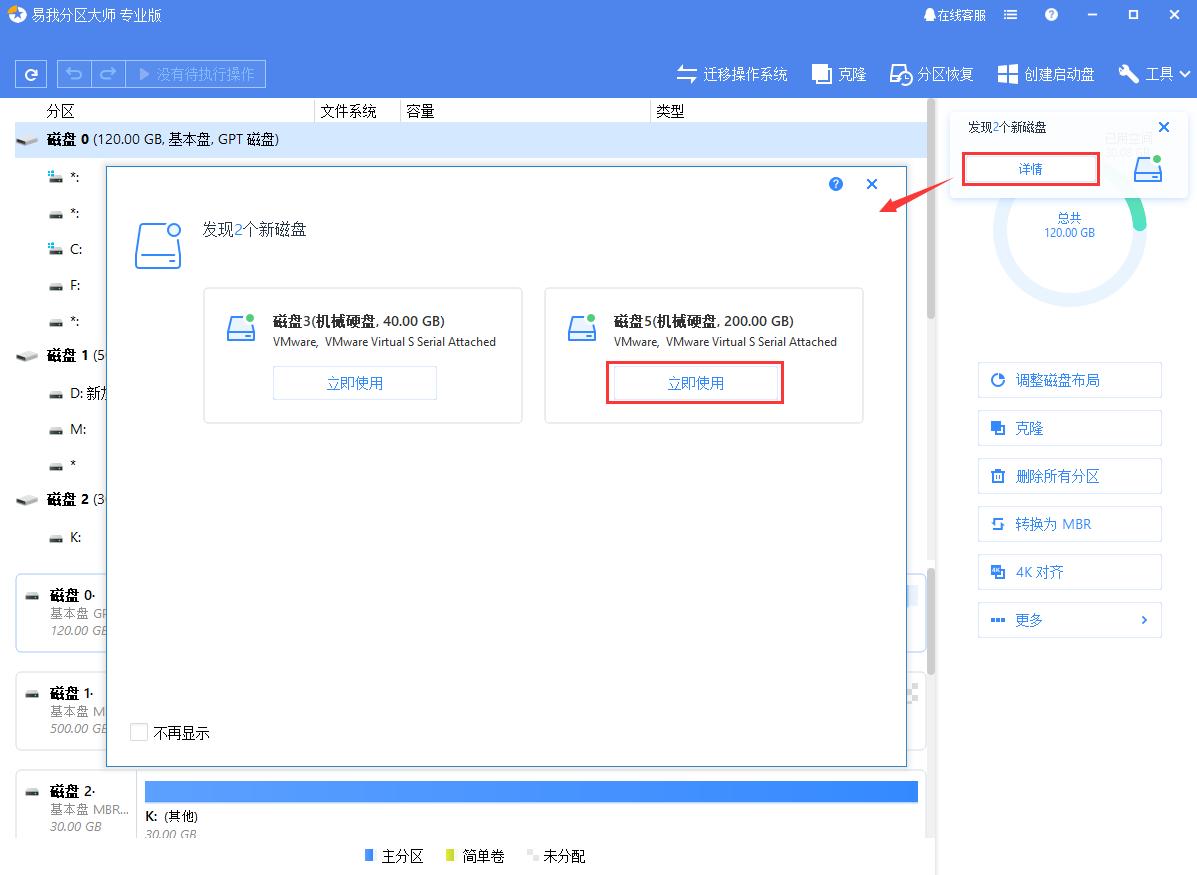Expand the 更多 option in the right panel
Image resolution: width=1197 pixels, height=875 pixels.
pos(1069,620)
